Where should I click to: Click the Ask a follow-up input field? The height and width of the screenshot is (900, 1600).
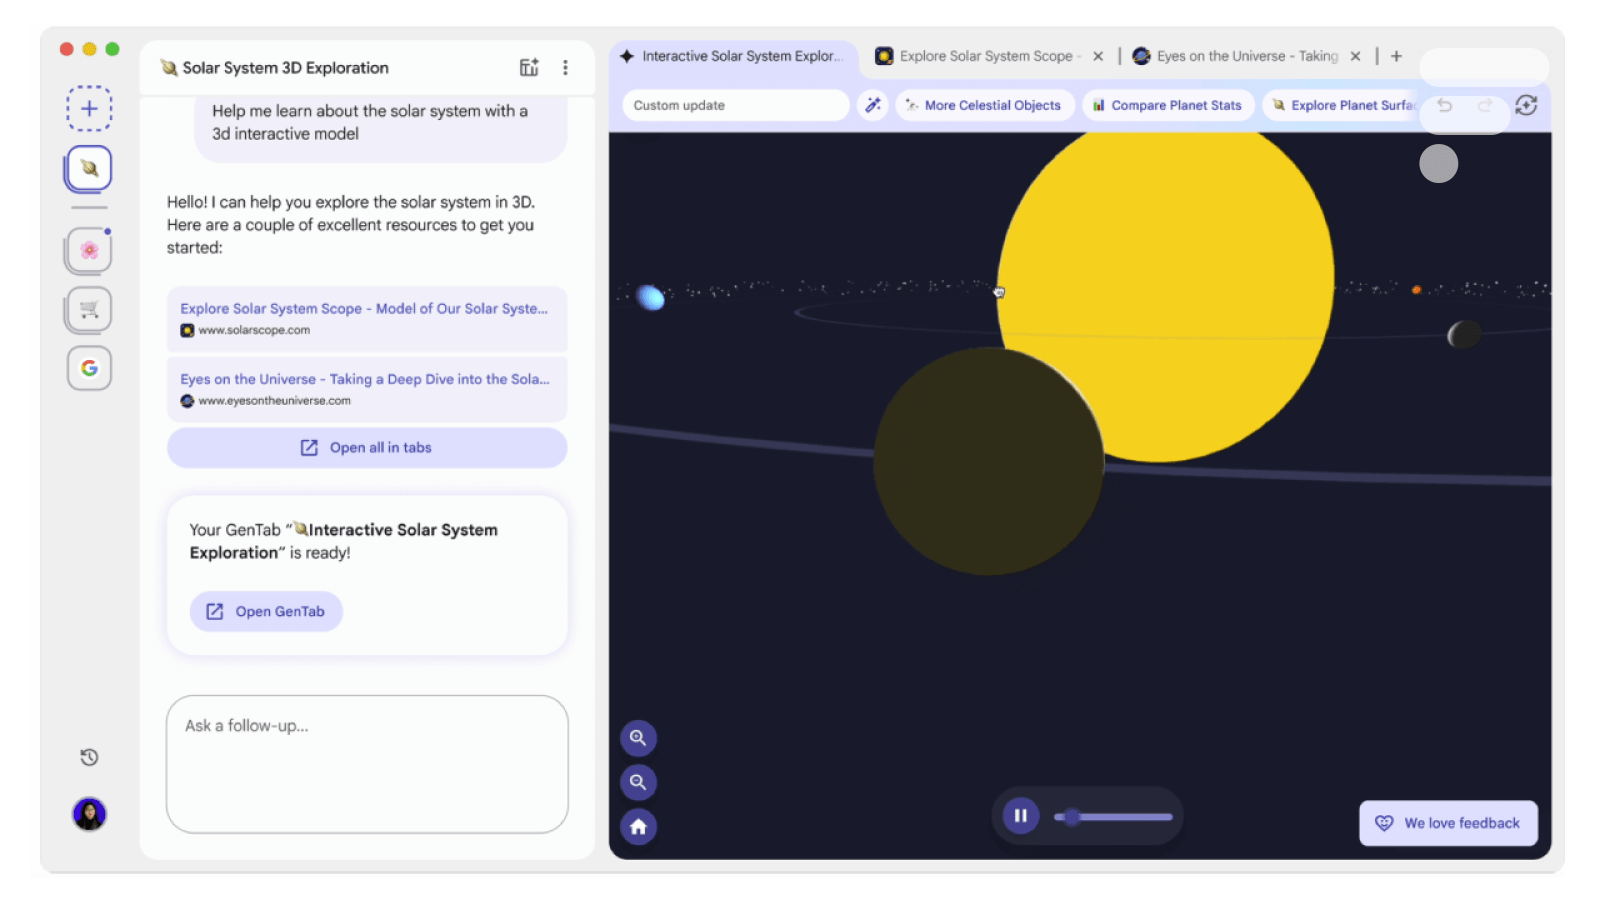point(367,763)
